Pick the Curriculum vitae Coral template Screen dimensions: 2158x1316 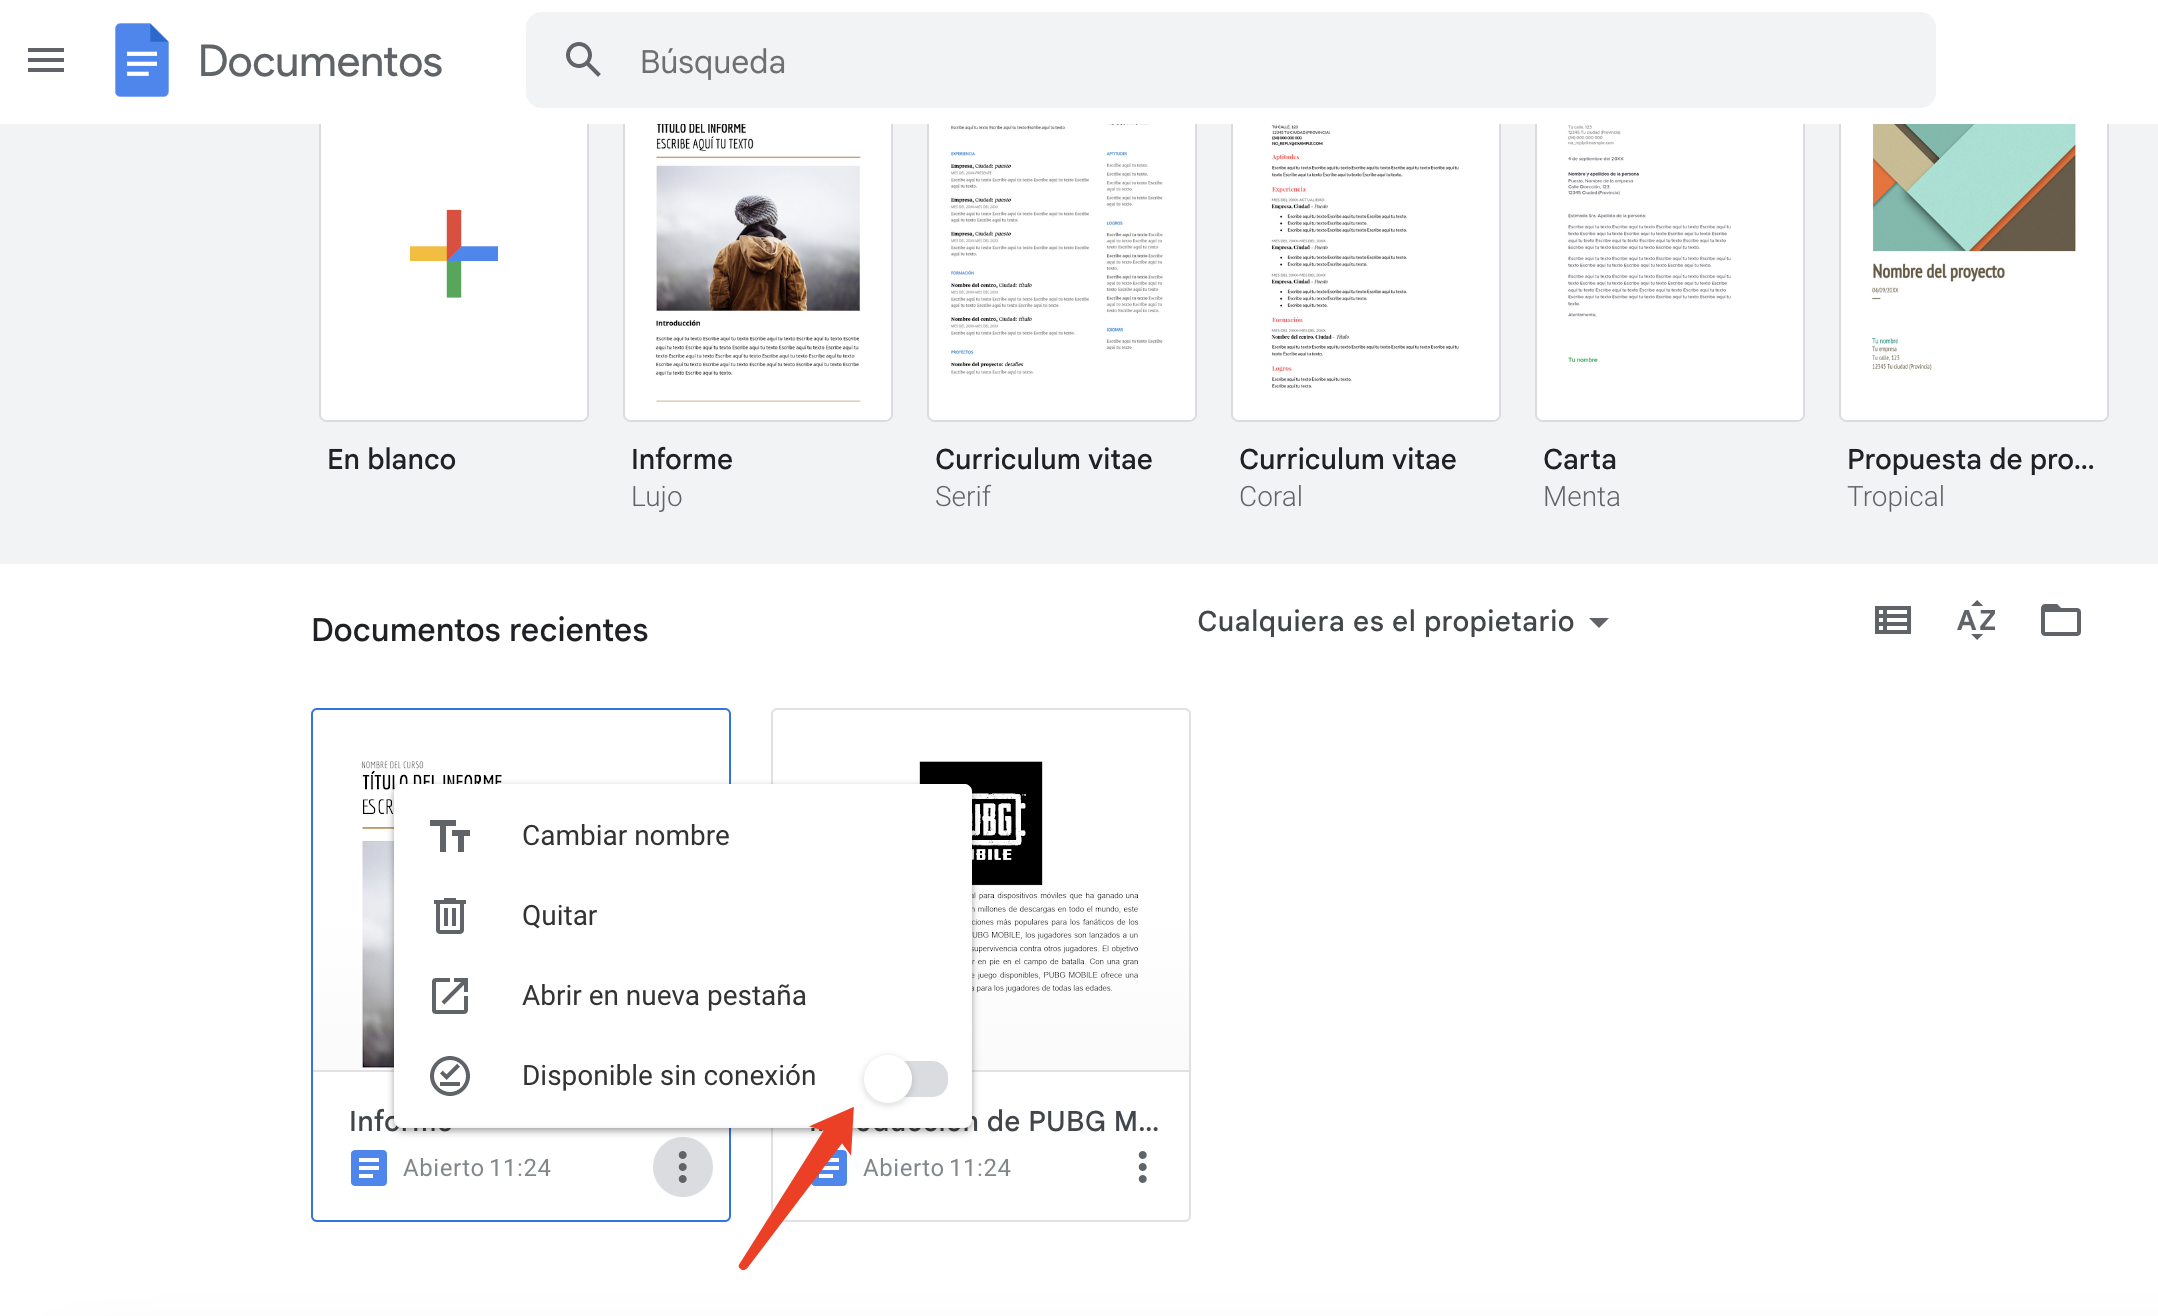coord(1366,270)
